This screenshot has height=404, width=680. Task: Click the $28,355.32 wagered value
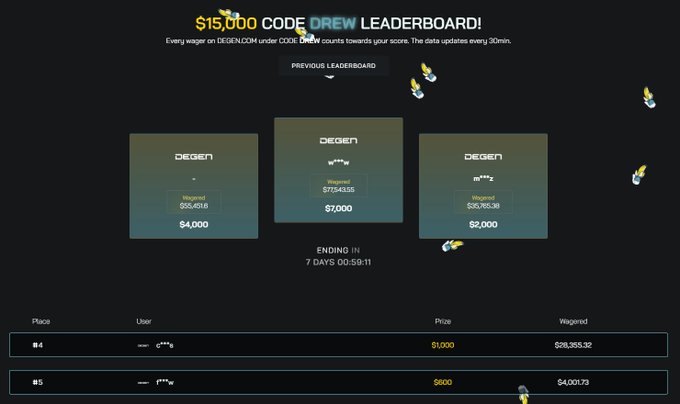[x=573, y=345]
